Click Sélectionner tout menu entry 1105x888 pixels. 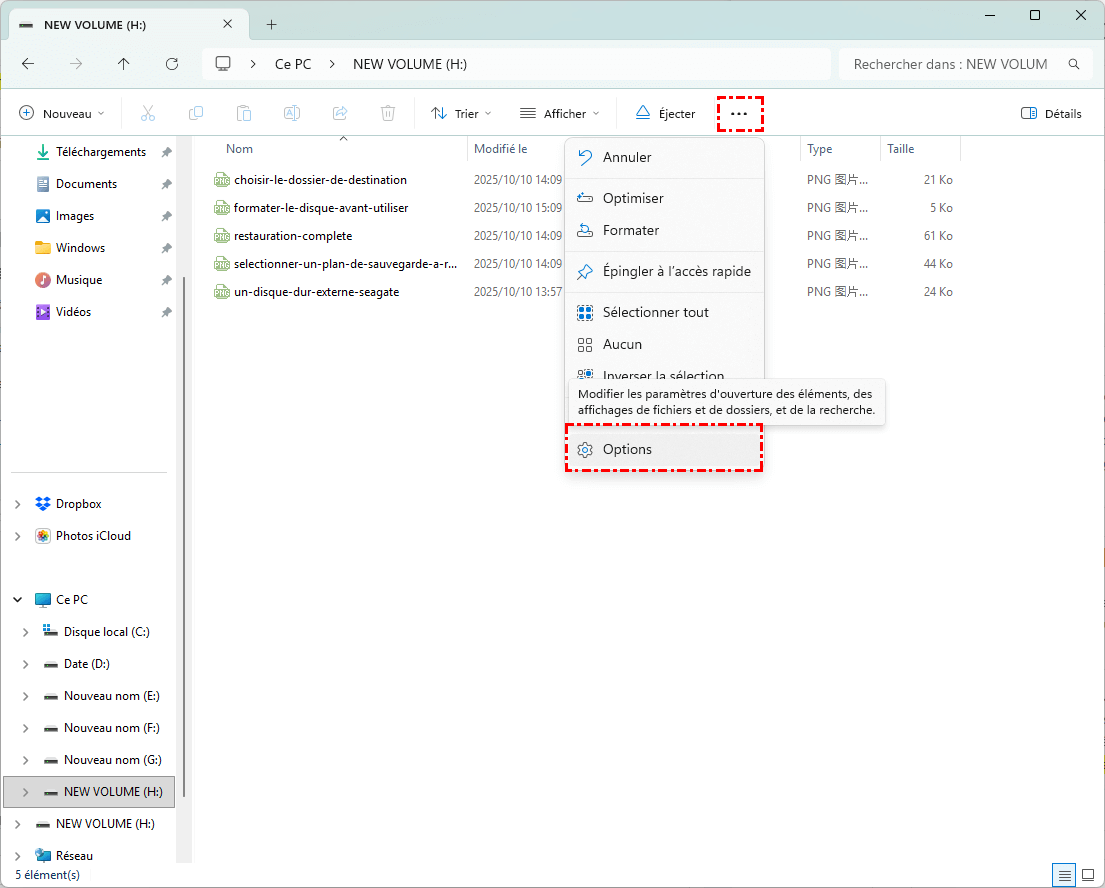pyautogui.click(x=655, y=312)
